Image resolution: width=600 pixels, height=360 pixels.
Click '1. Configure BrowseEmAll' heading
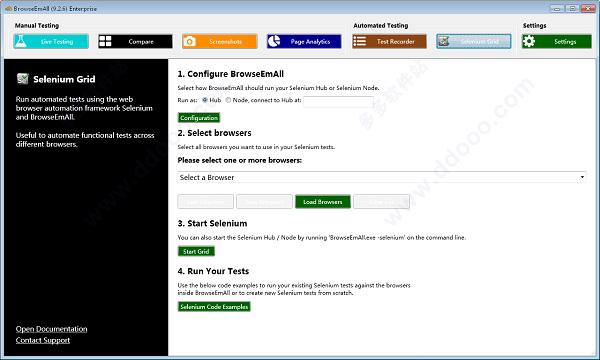tap(231, 74)
